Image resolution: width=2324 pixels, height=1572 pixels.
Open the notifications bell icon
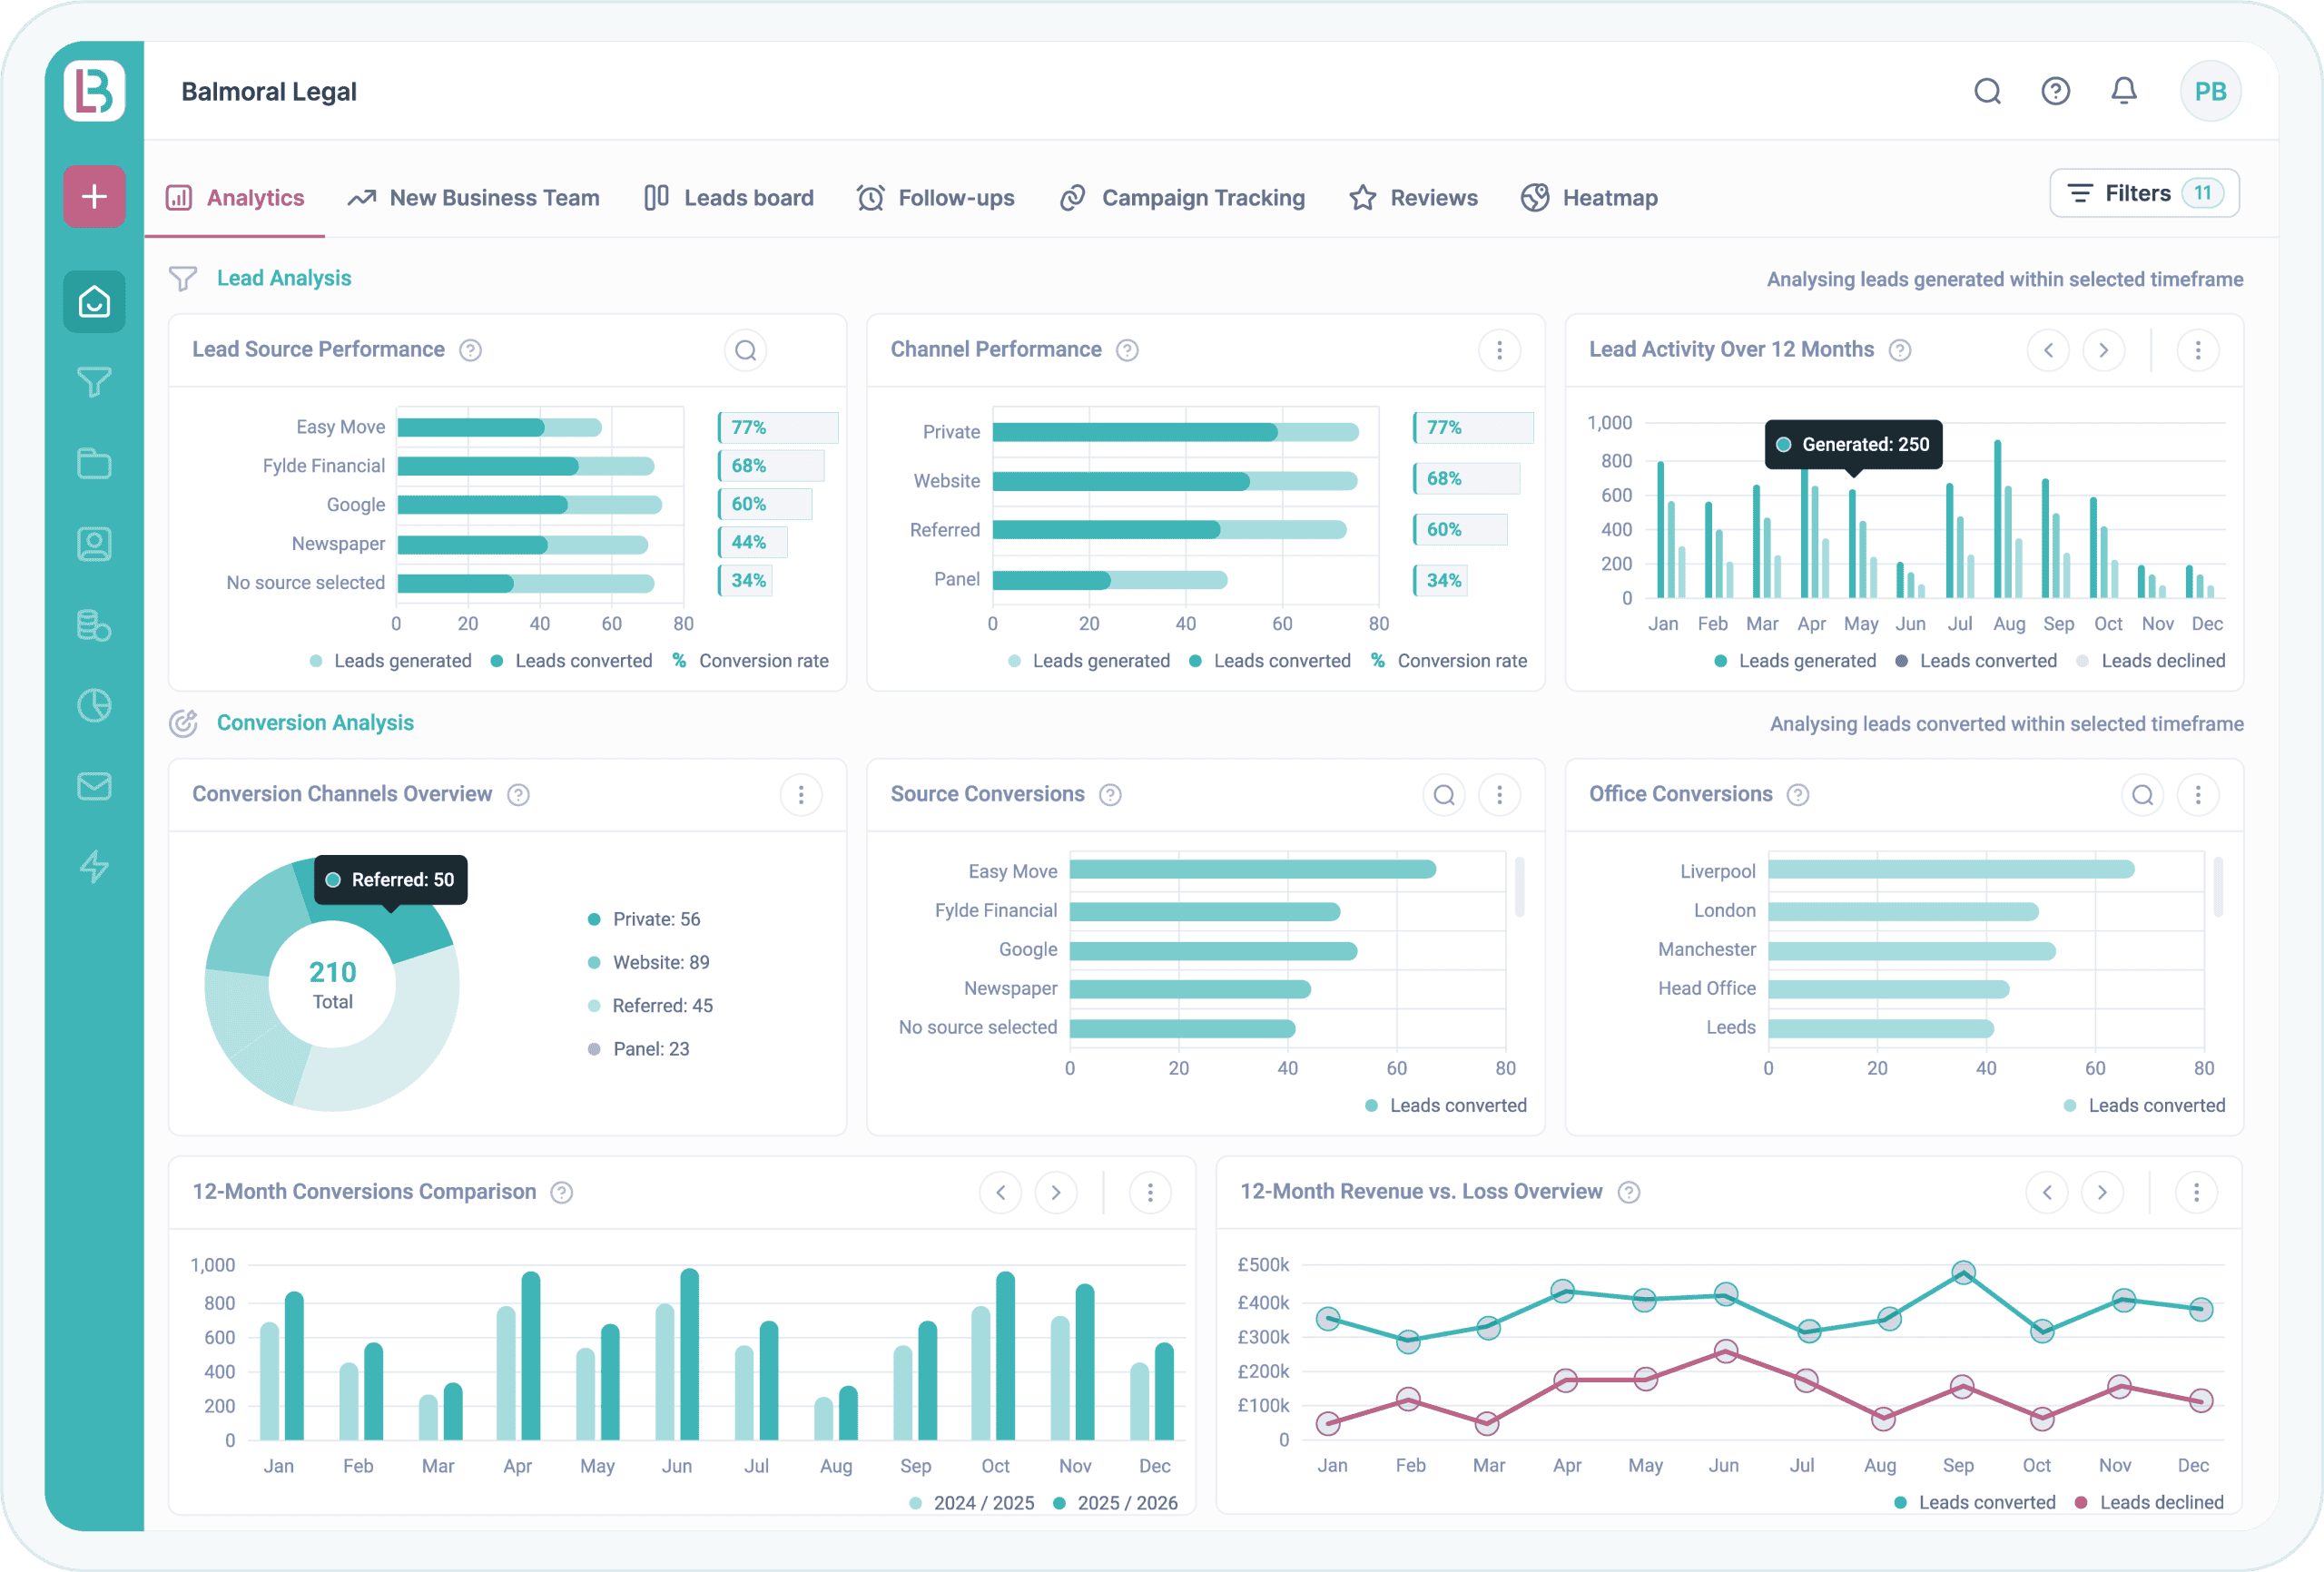tap(2124, 90)
